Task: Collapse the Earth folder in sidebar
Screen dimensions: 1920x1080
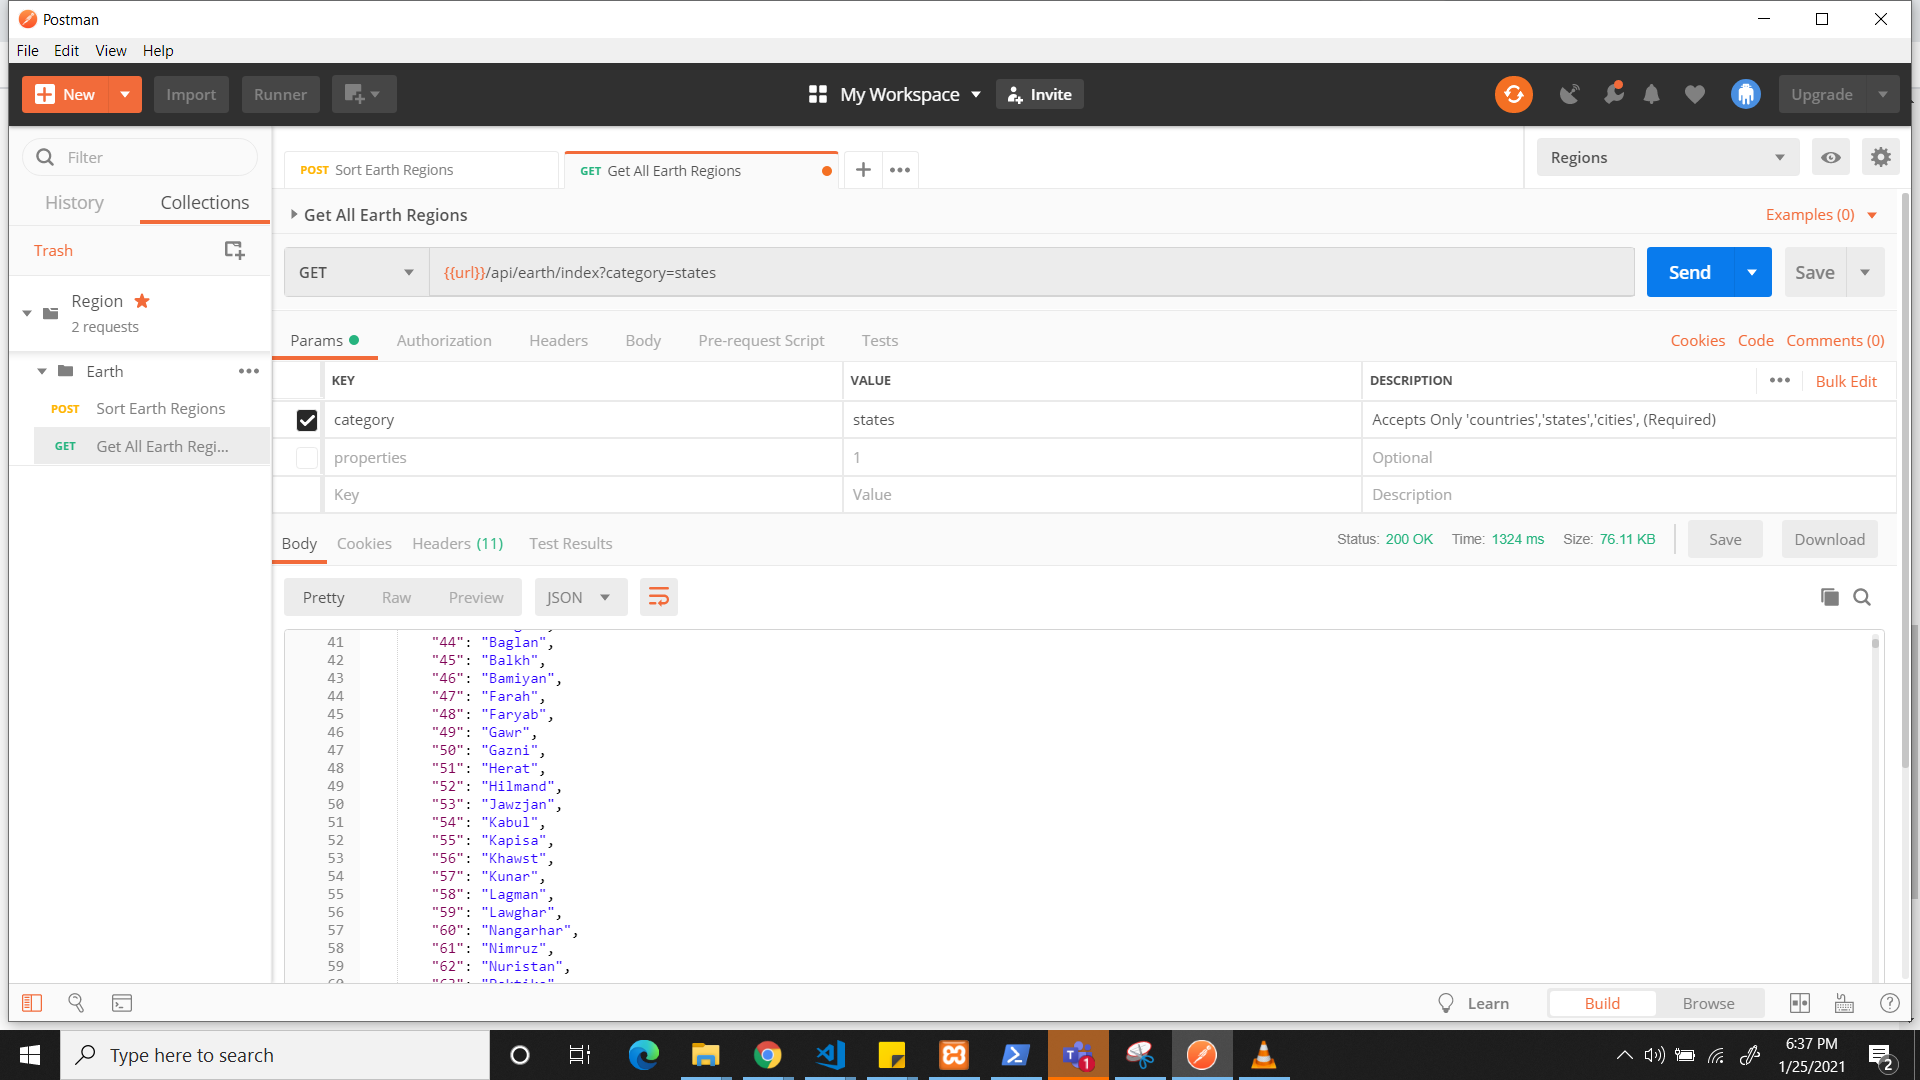Action: point(42,371)
